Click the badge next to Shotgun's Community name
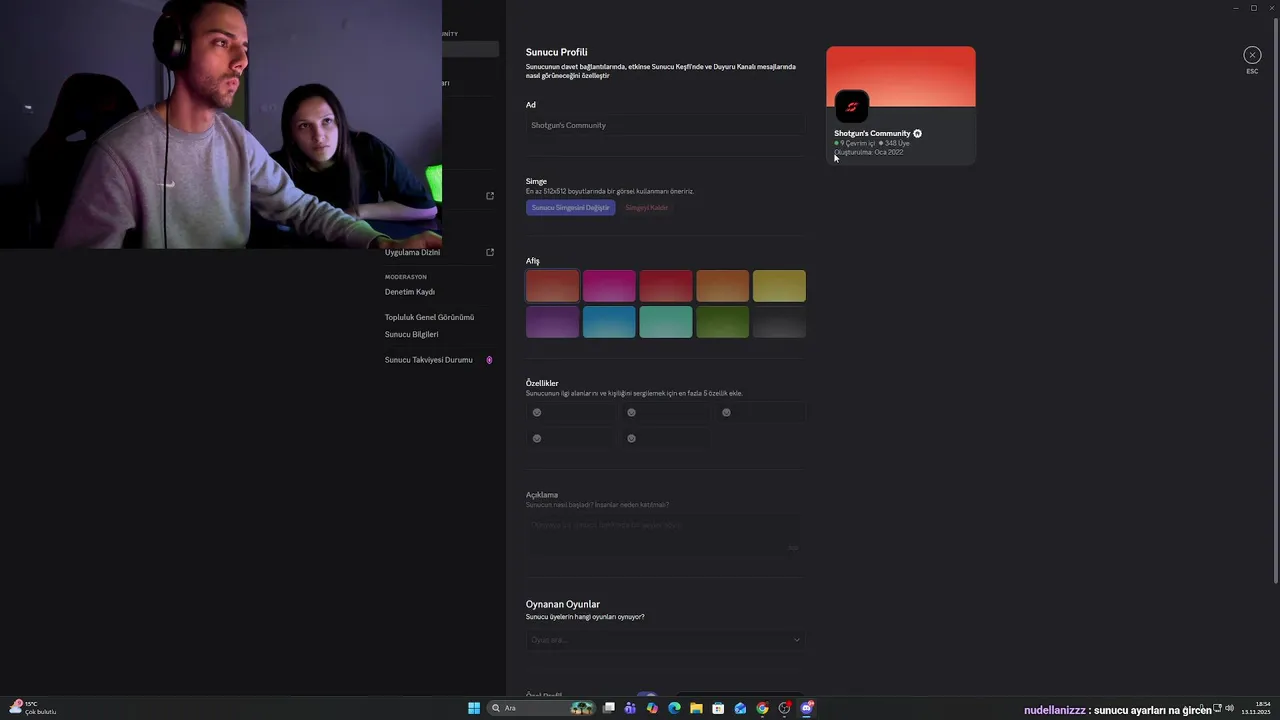Screen dimensions: 1280x720 pos(917,133)
